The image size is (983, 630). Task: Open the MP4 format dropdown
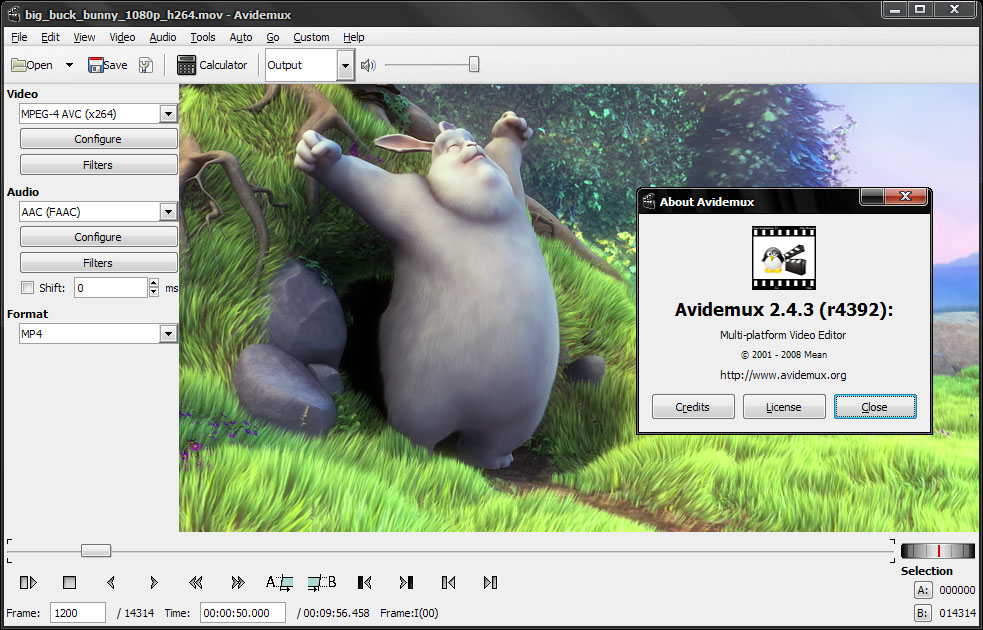[x=169, y=333]
